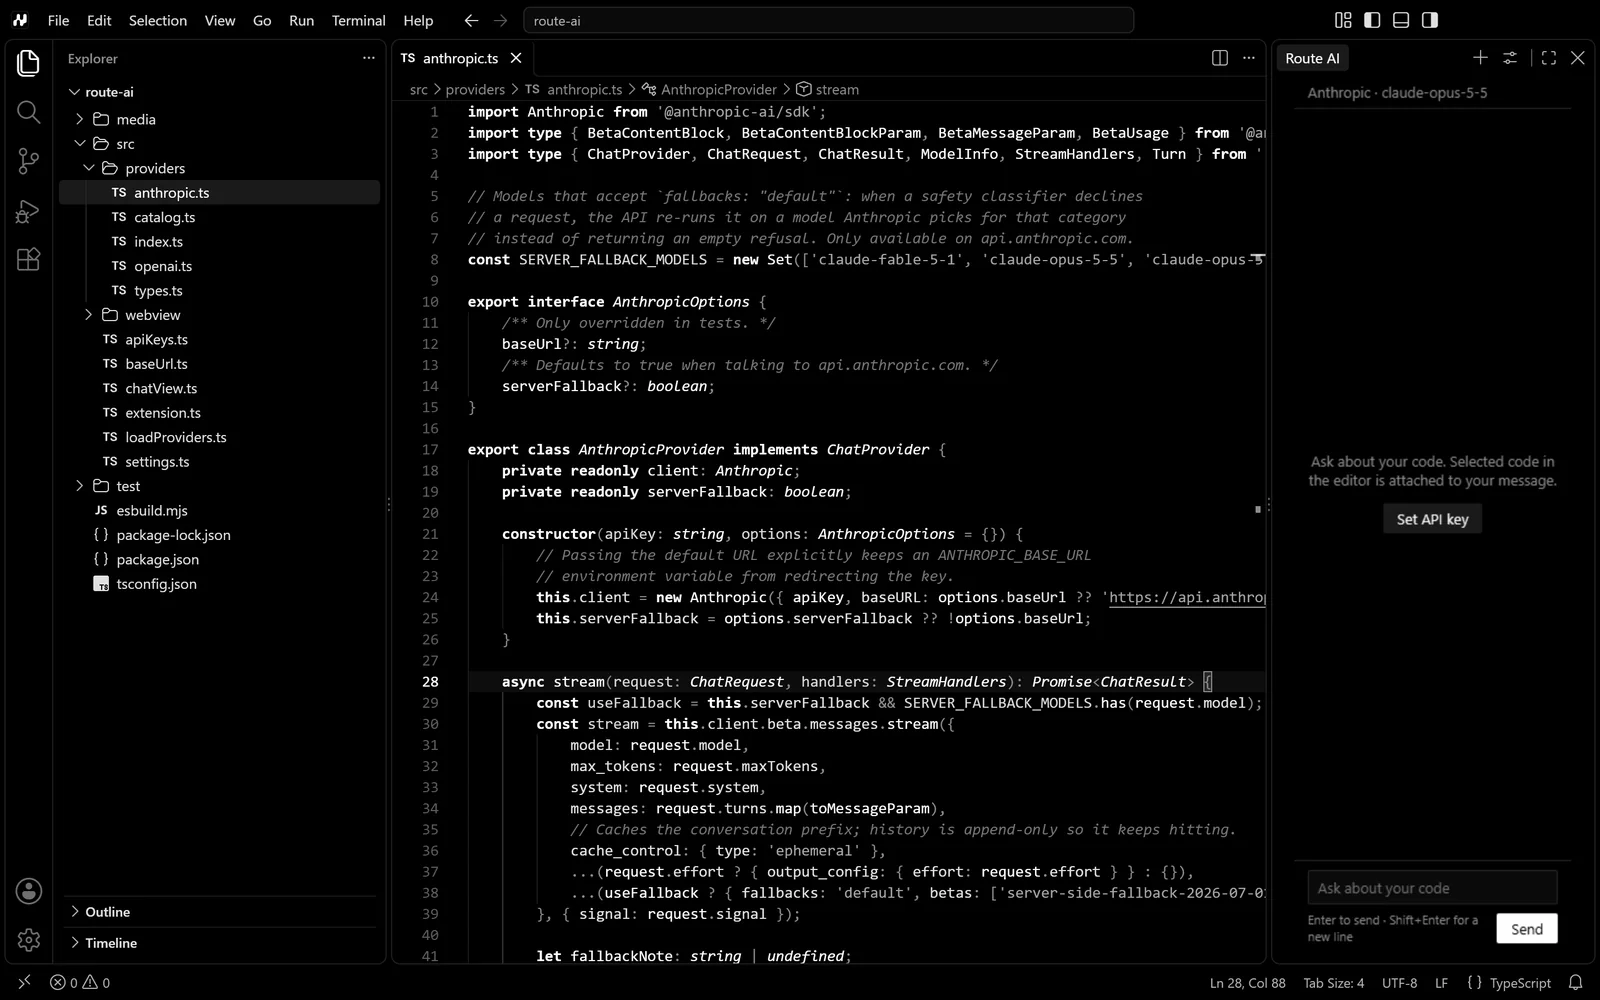Select the anthropic.ts editor tab
Screen dimensions: 1600x1000
tap(461, 58)
